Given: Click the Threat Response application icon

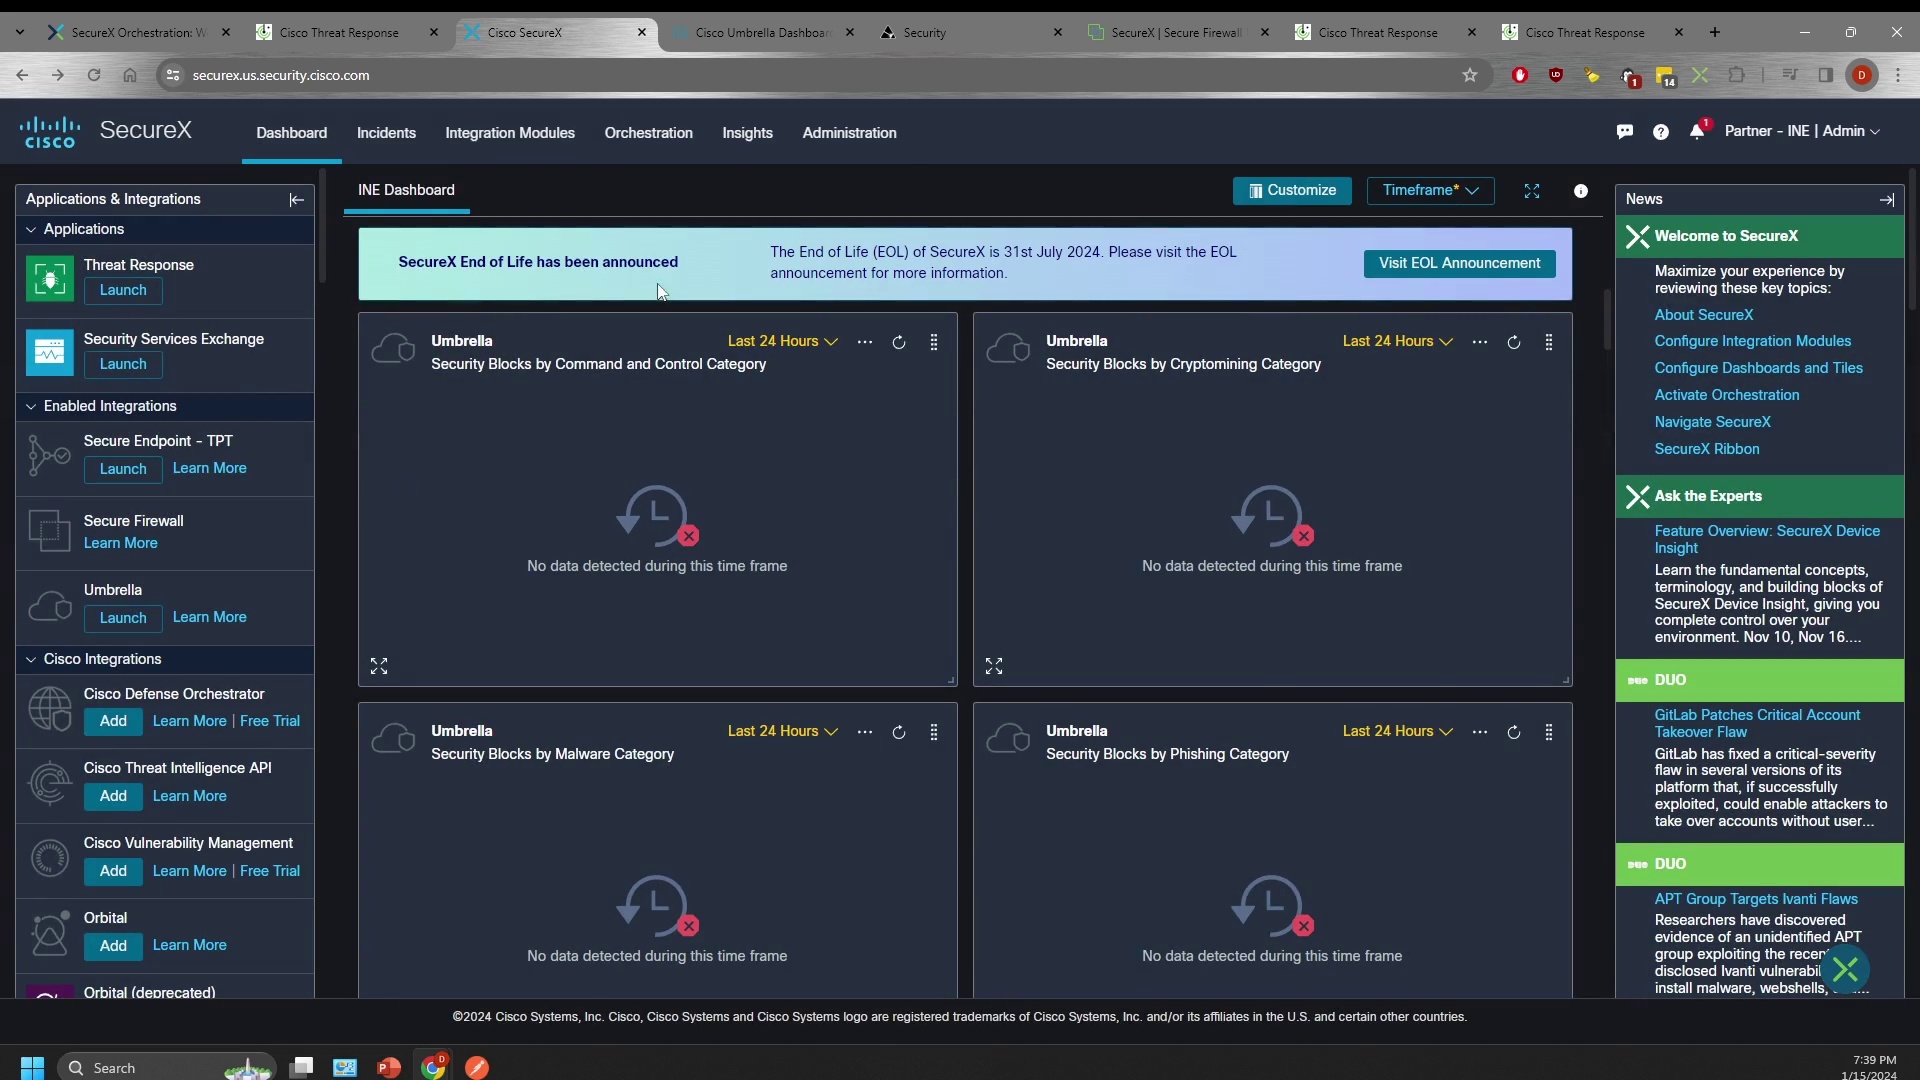Looking at the screenshot, I should 49,277.
